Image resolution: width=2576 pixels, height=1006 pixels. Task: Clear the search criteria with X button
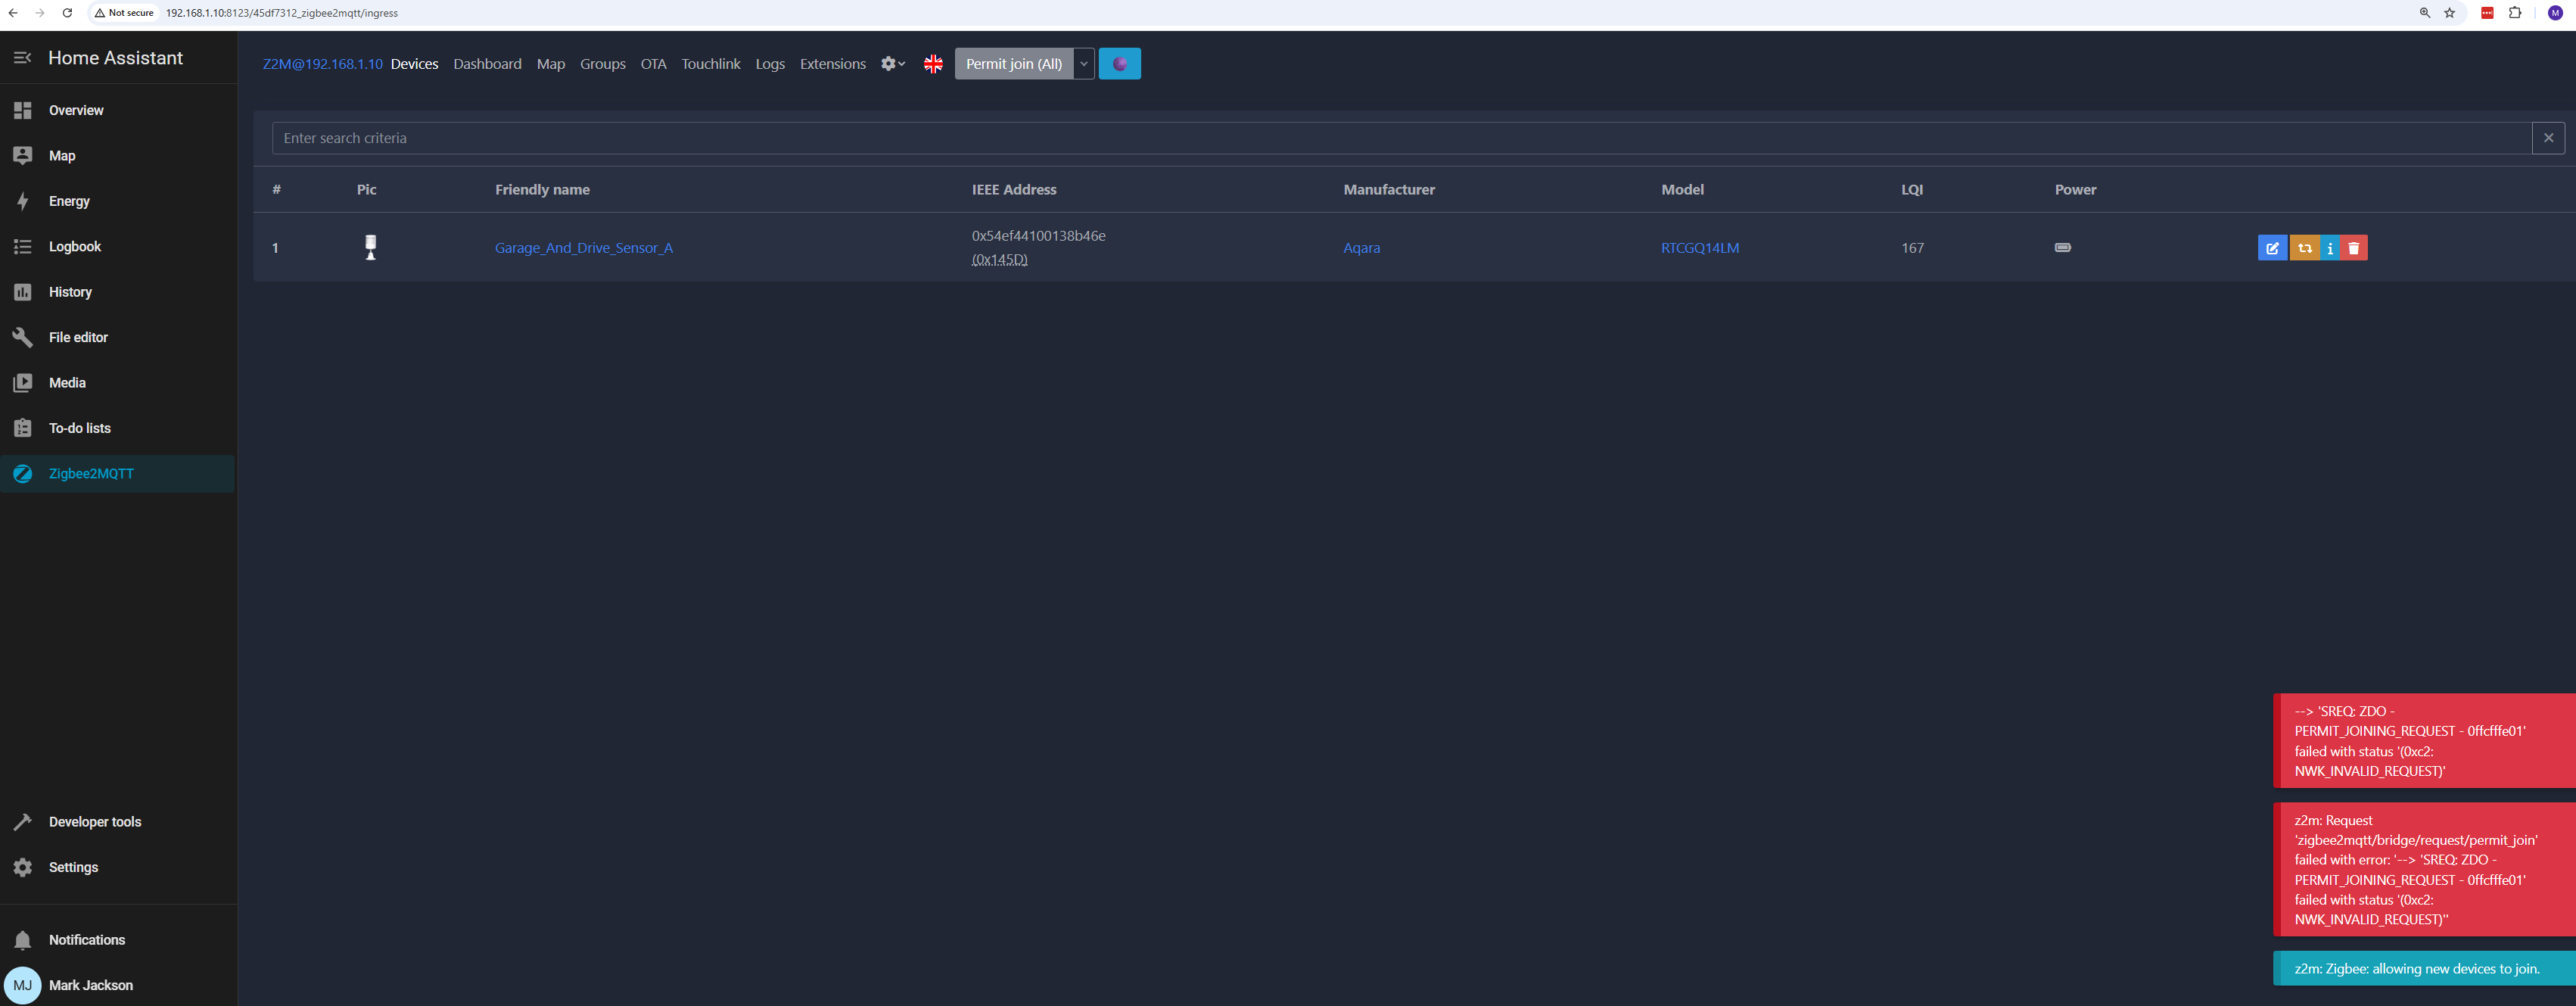pyautogui.click(x=2548, y=138)
